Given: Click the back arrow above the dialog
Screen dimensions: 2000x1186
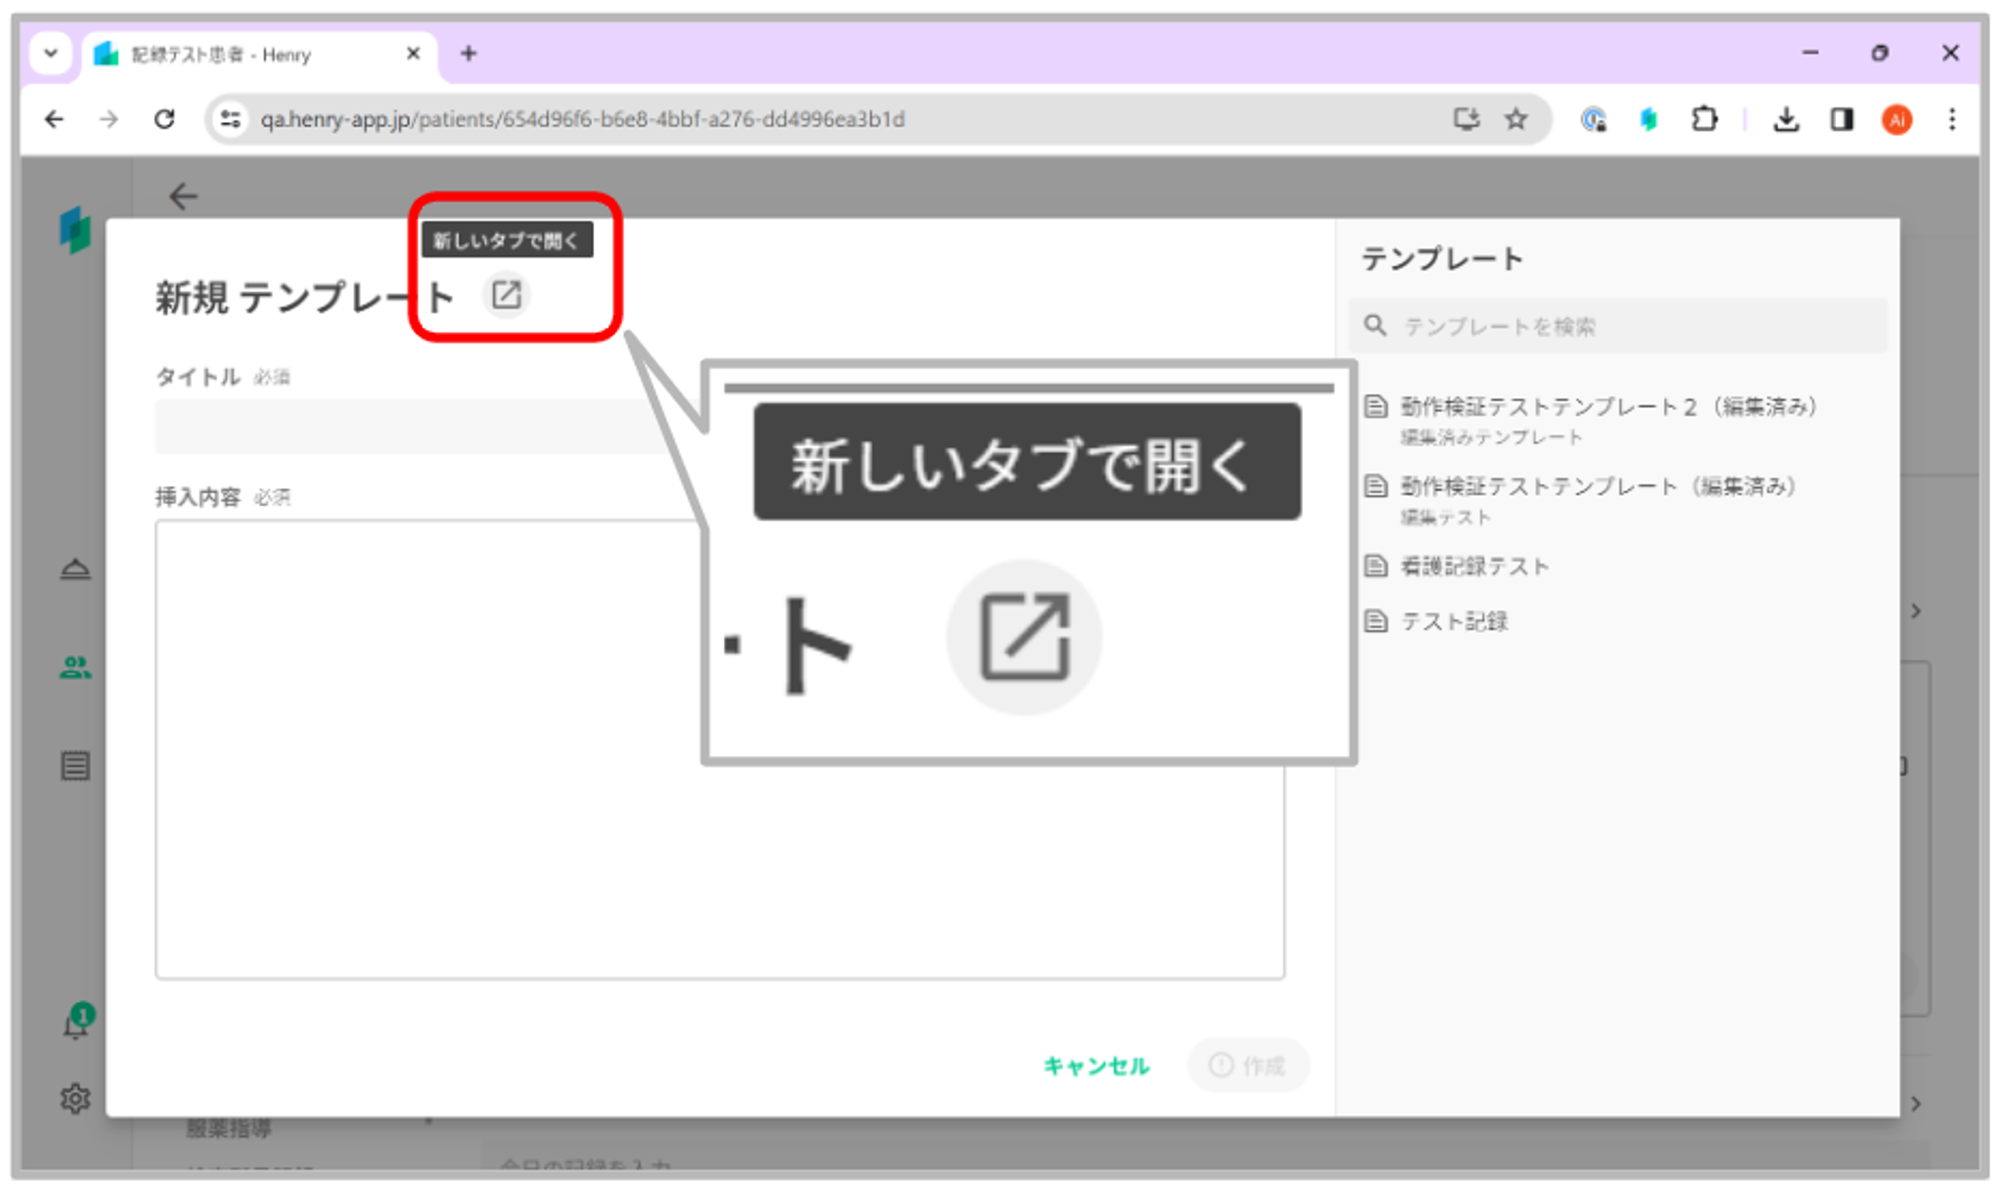Looking at the screenshot, I should click(x=183, y=196).
